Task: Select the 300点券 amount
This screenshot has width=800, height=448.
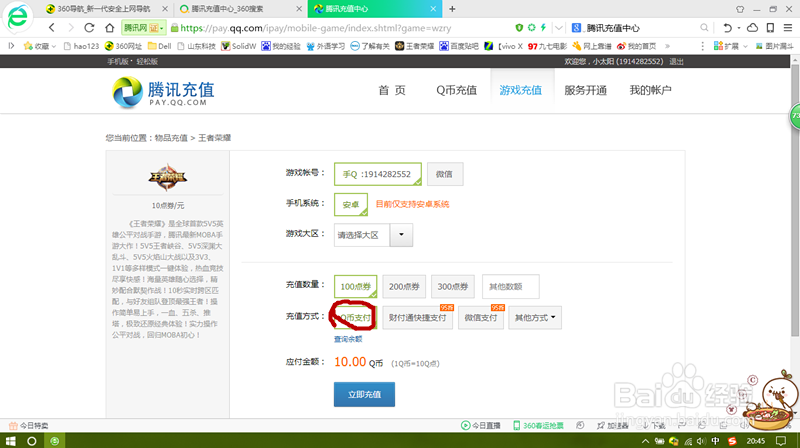Action: 453,286
